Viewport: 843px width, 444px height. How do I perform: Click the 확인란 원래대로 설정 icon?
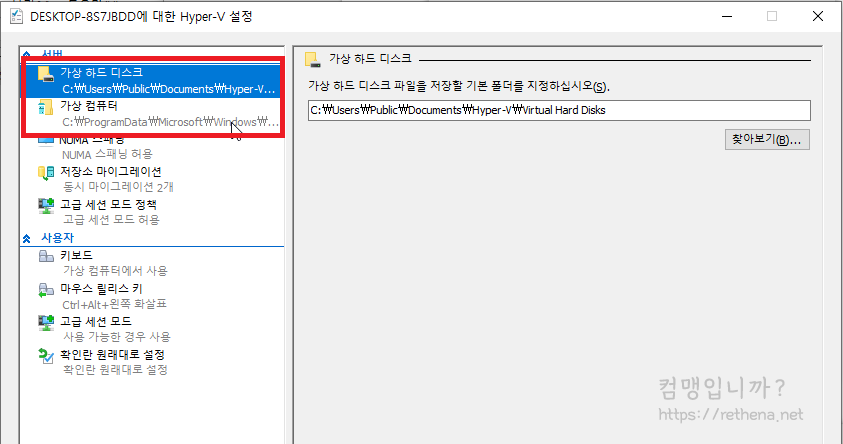46,356
